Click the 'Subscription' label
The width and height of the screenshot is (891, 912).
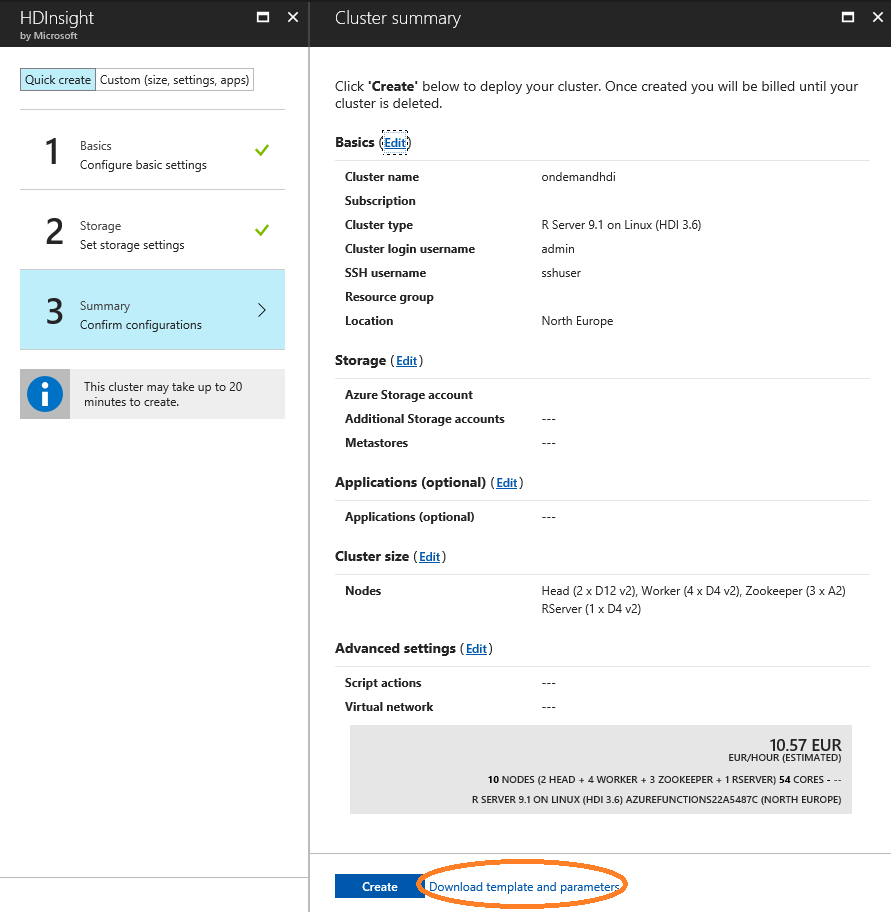coord(380,201)
